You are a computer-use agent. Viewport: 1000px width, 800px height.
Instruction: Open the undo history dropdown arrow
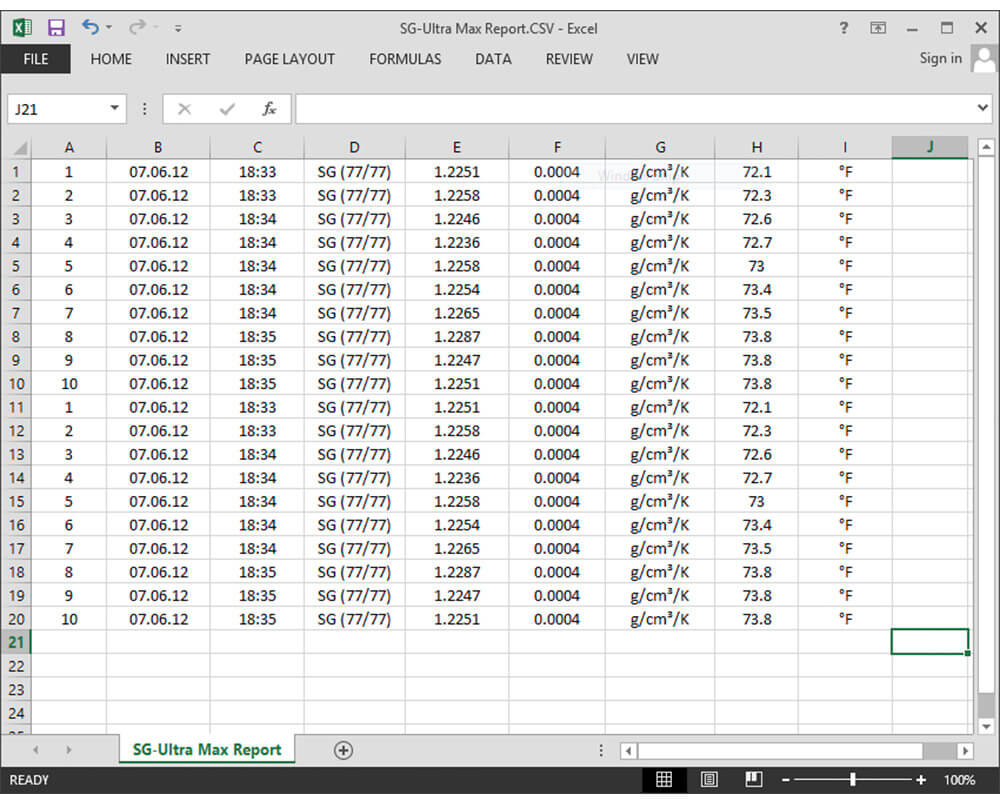(109, 27)
